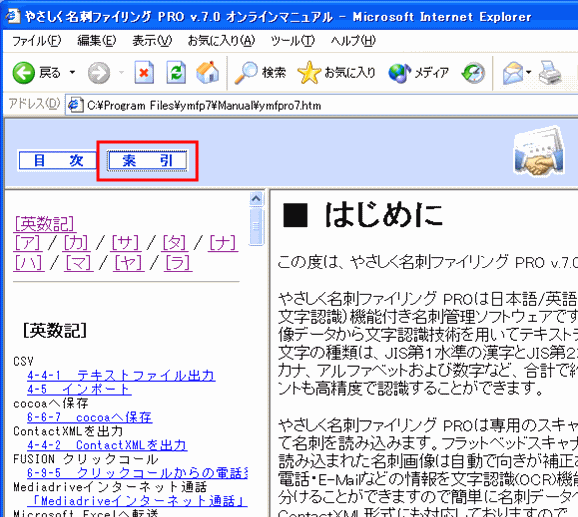The width and height of the screenshot is (578, 517).
Task: Open the ヘルプ(H) menu
Action: [353, 41]
